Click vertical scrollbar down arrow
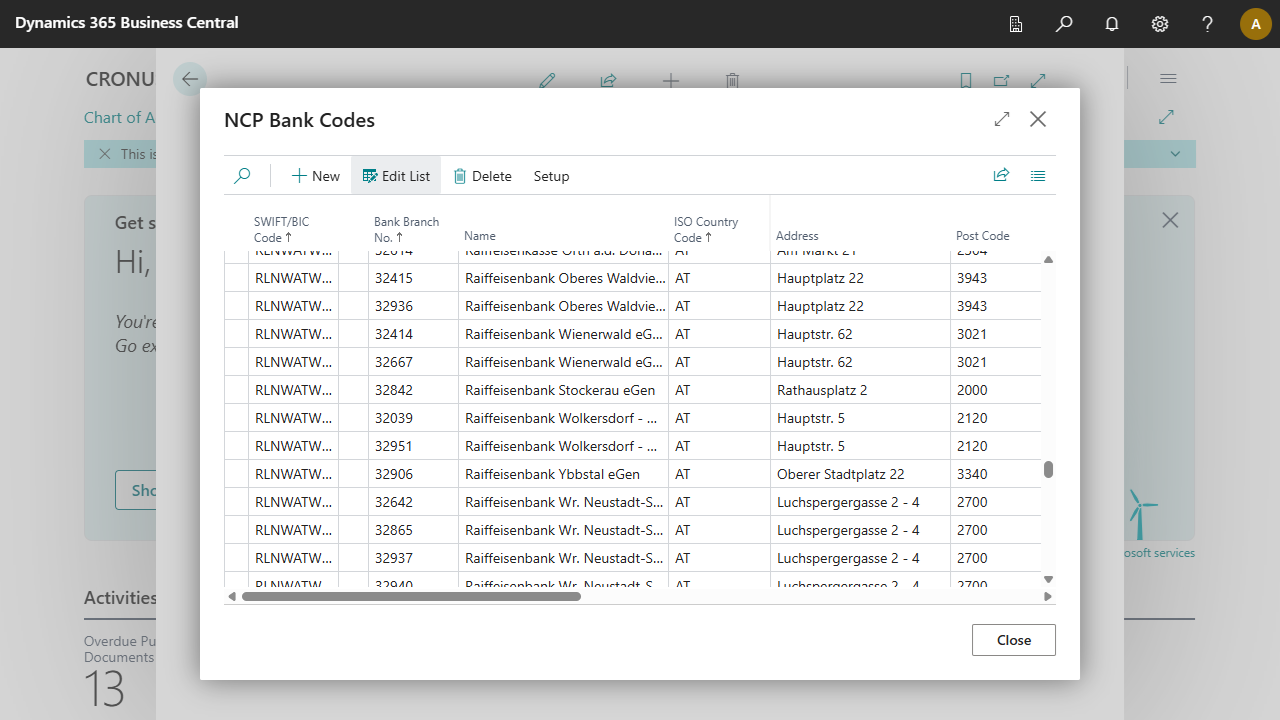This screenshot has width=1280, height=720. coord(1049,579)
